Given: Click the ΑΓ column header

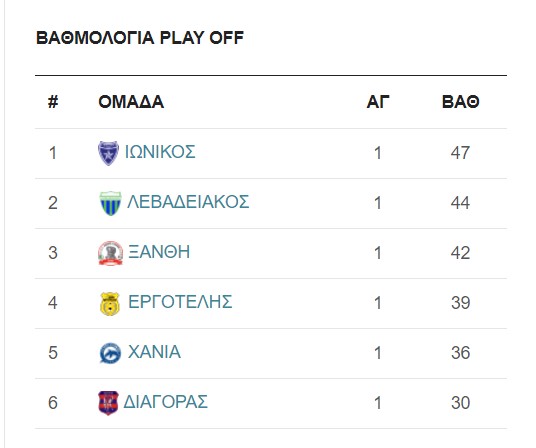Looking at the screenshot, I should [378, 102].
